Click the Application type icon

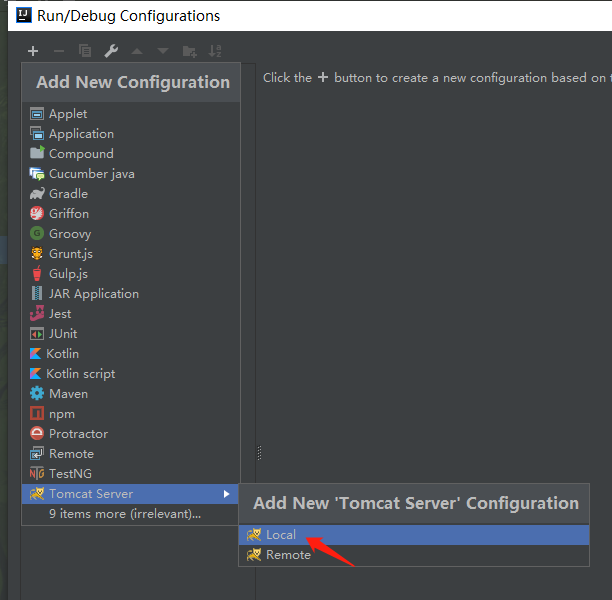coord(37,134)
